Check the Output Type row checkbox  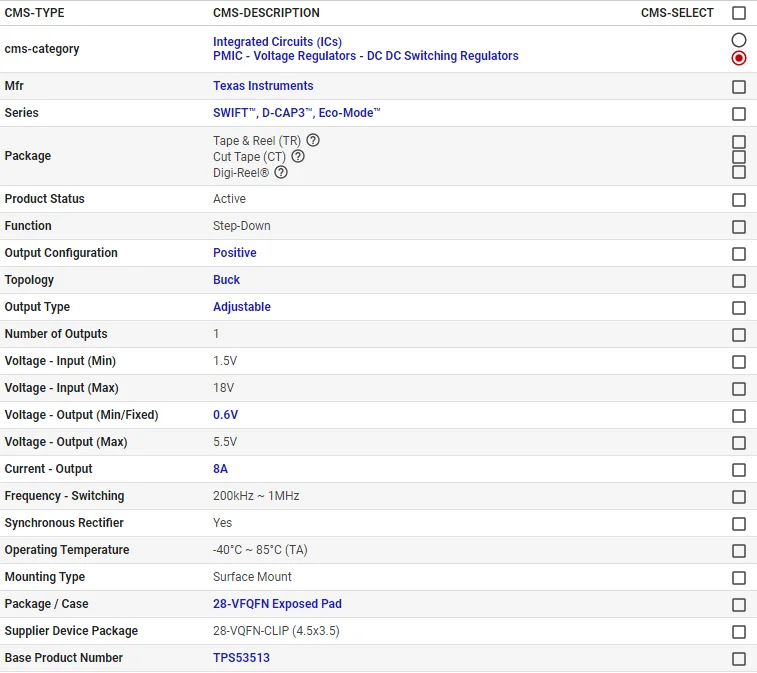[x=739, y=308]
